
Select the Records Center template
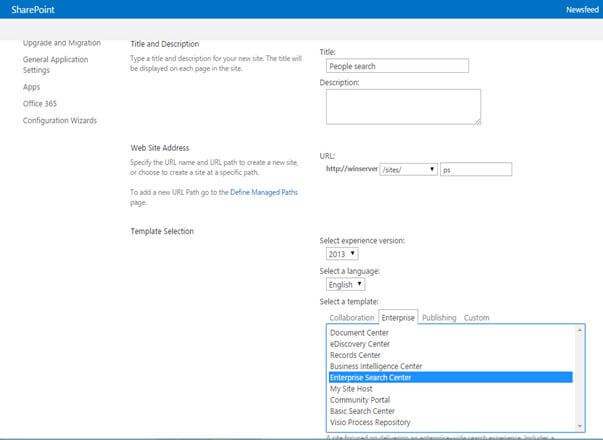point(451,355)
